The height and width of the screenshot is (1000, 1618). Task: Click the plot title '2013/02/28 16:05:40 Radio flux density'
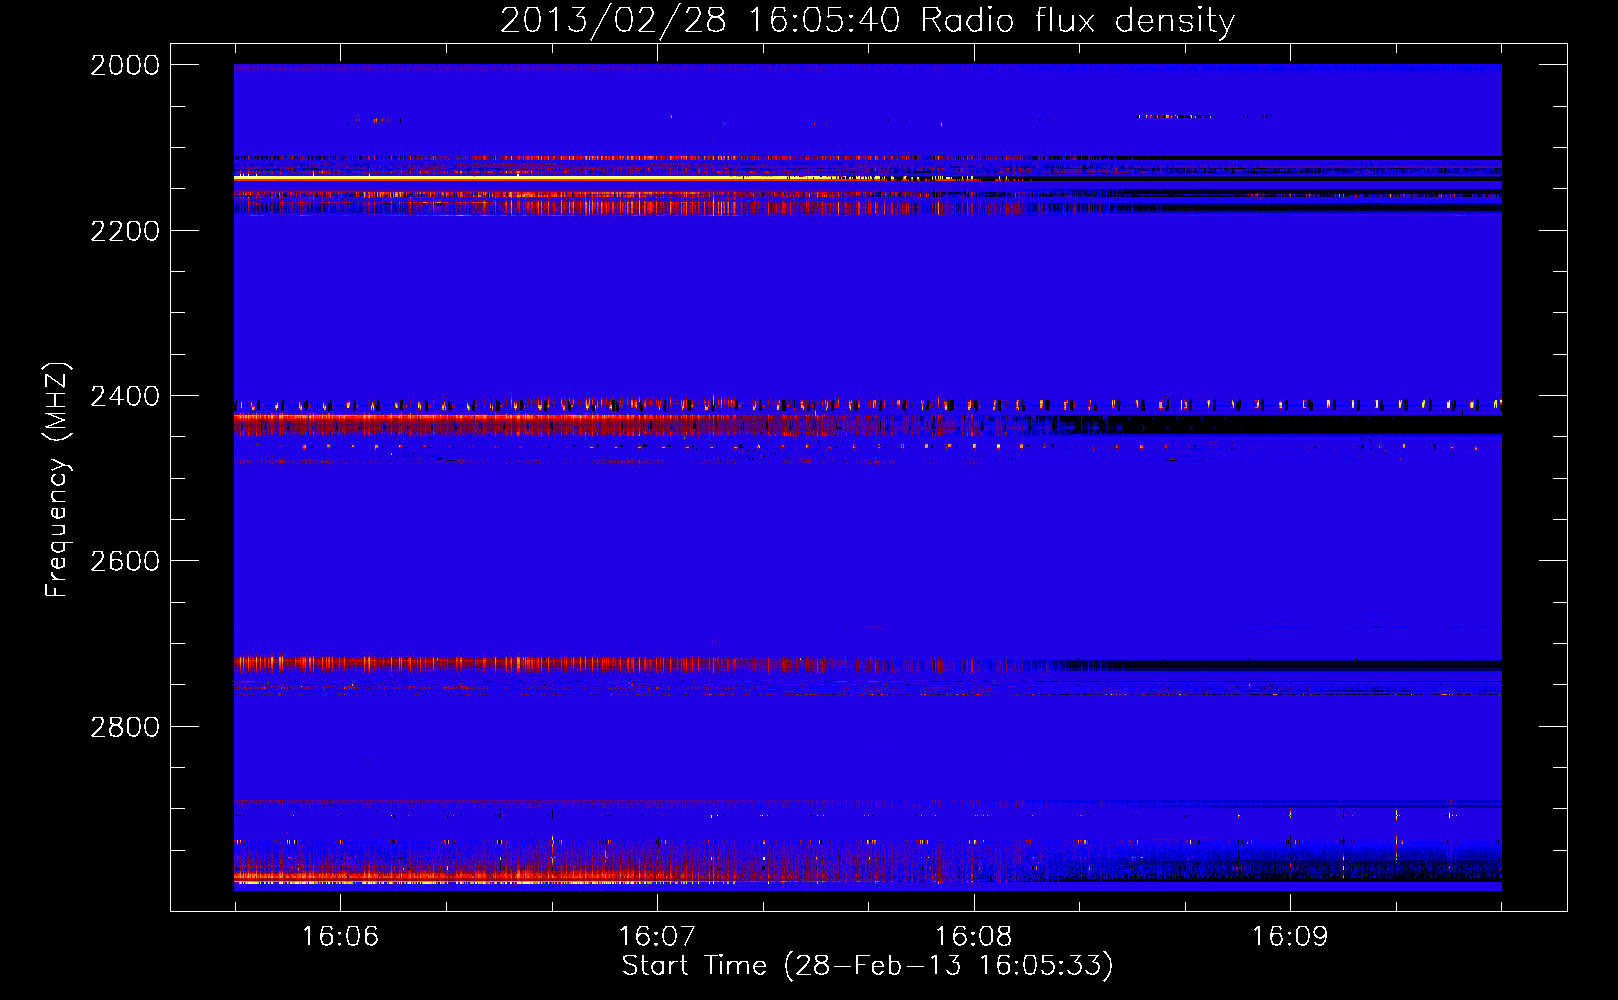867,21
